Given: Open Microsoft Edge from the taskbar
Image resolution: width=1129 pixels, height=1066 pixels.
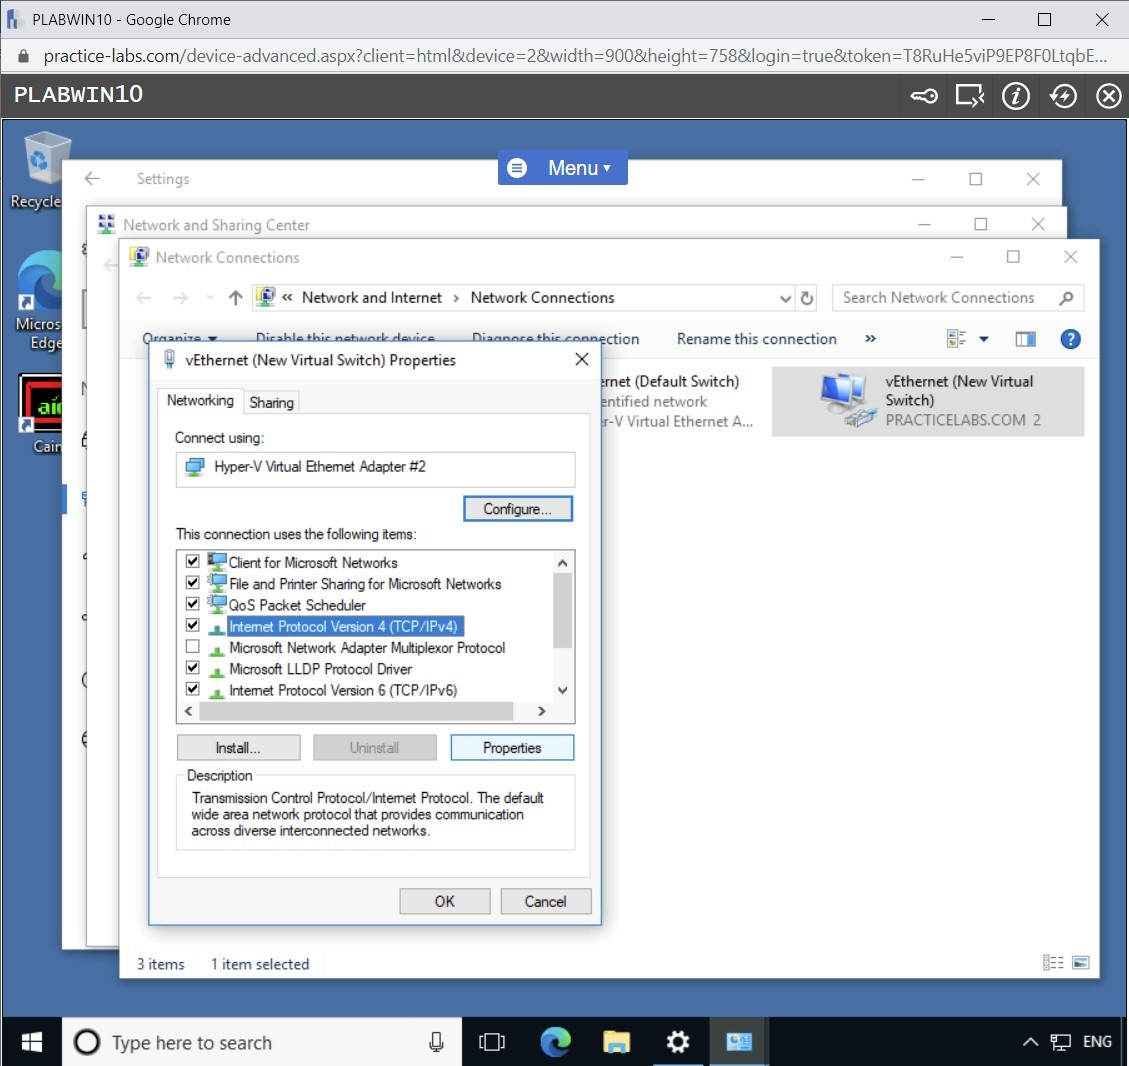Looking at the screenshot, I should click(x=556, y=1042).
